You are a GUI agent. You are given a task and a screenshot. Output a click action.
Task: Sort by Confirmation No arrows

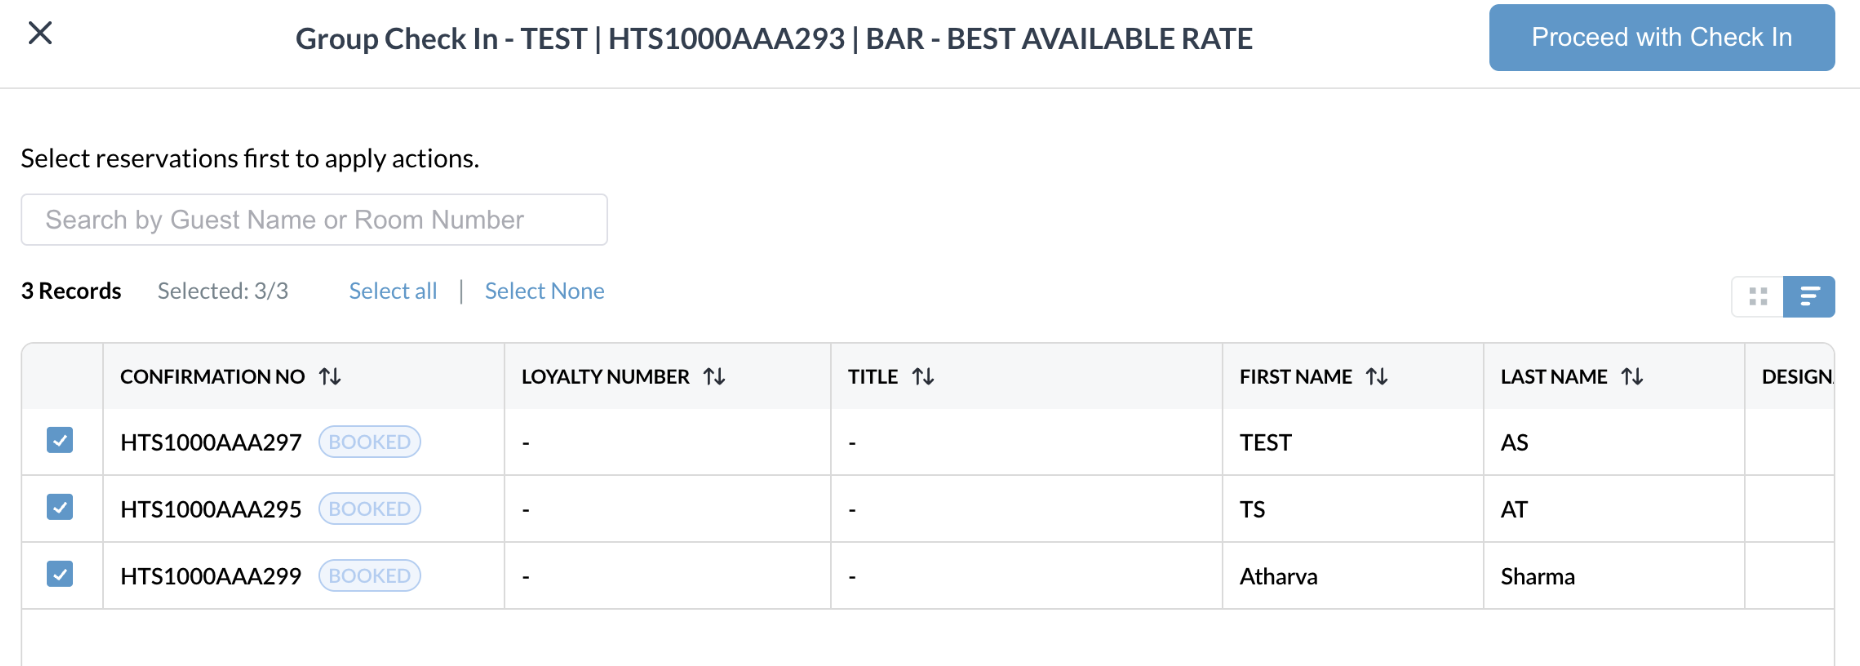(x=330, y=377)
